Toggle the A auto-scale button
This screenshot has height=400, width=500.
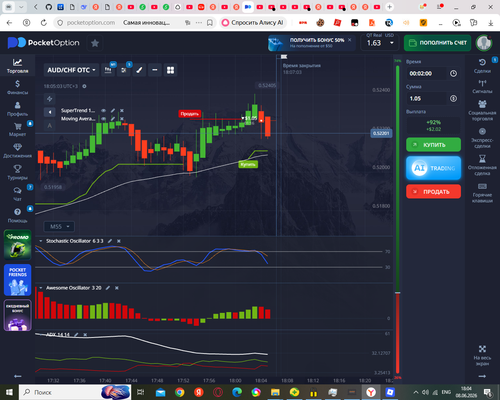point(49,125)
